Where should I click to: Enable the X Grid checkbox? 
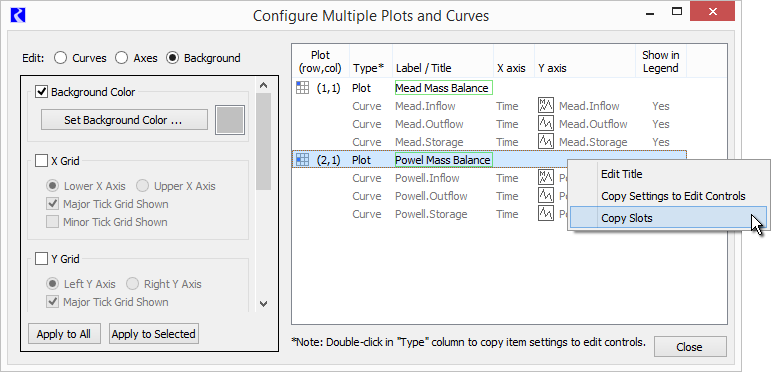[41, 161]
